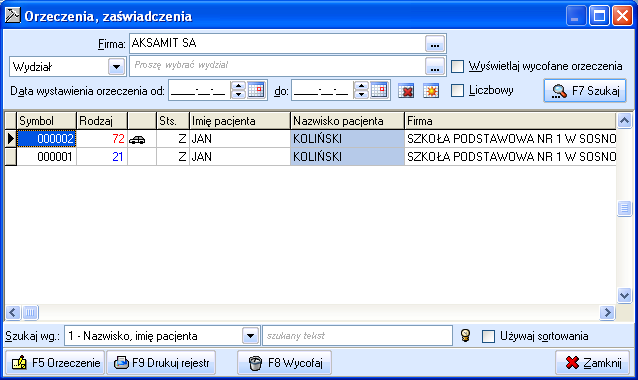This screenshot has width=638, height=380.
Task: Click Rodzaj value 21
Action: pos(118,157)
